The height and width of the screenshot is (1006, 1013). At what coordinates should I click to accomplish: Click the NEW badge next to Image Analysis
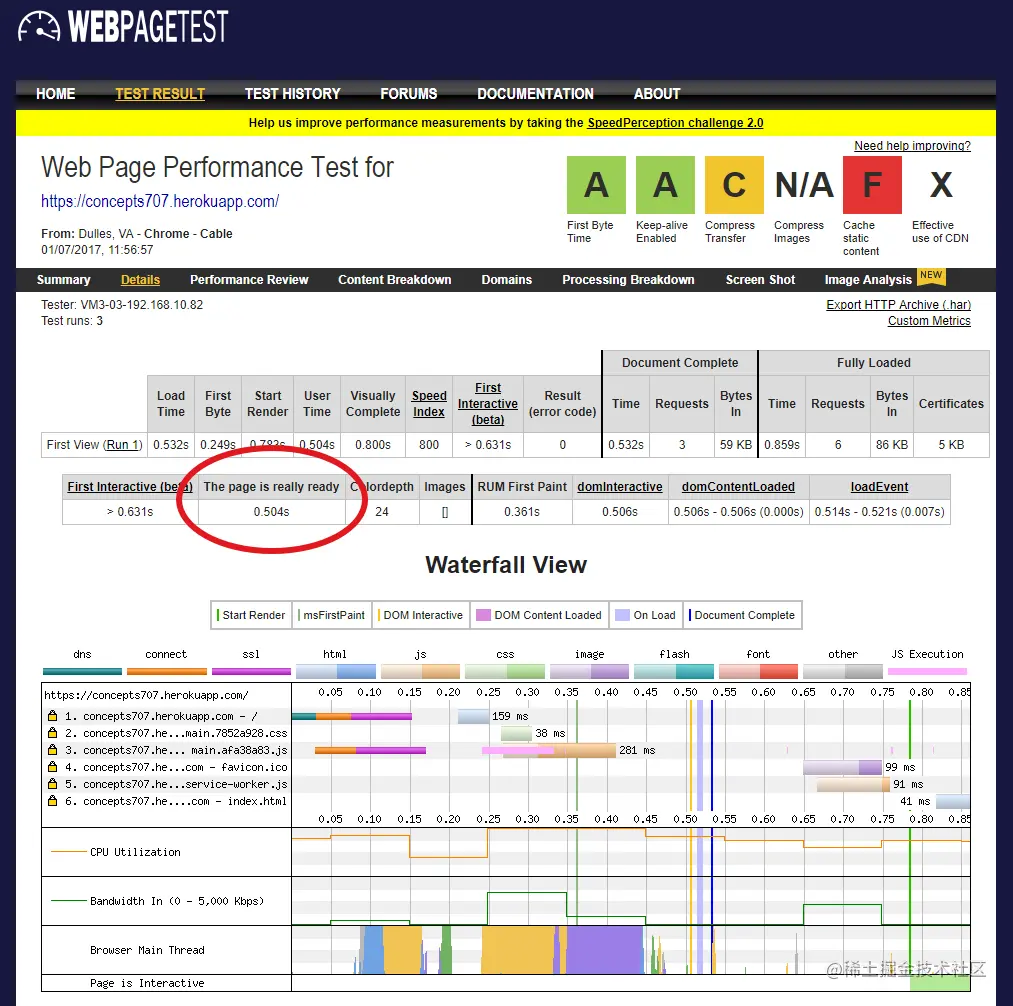point(931,275)
